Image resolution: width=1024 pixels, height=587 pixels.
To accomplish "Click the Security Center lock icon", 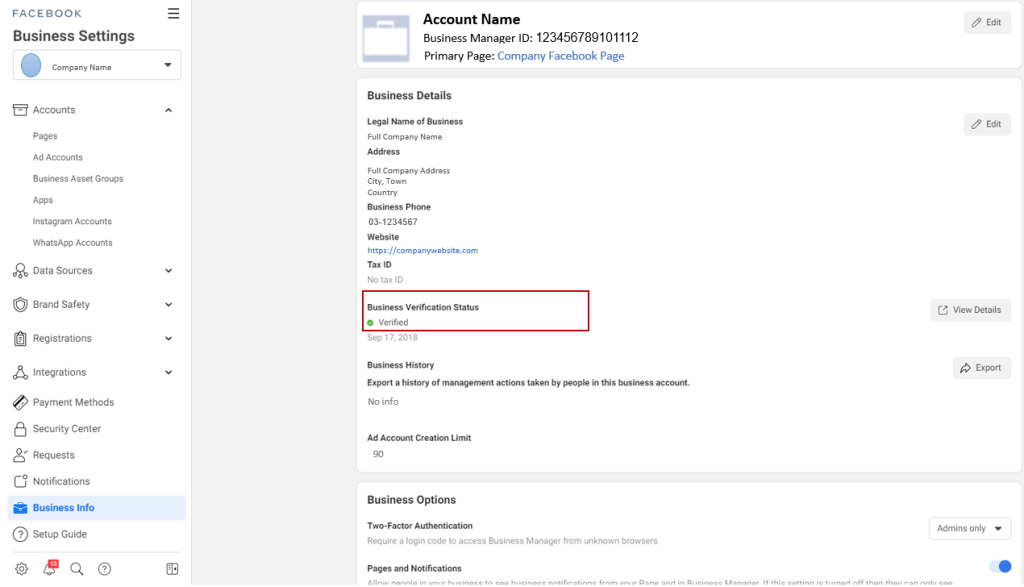I will click(x=20, y=428).
